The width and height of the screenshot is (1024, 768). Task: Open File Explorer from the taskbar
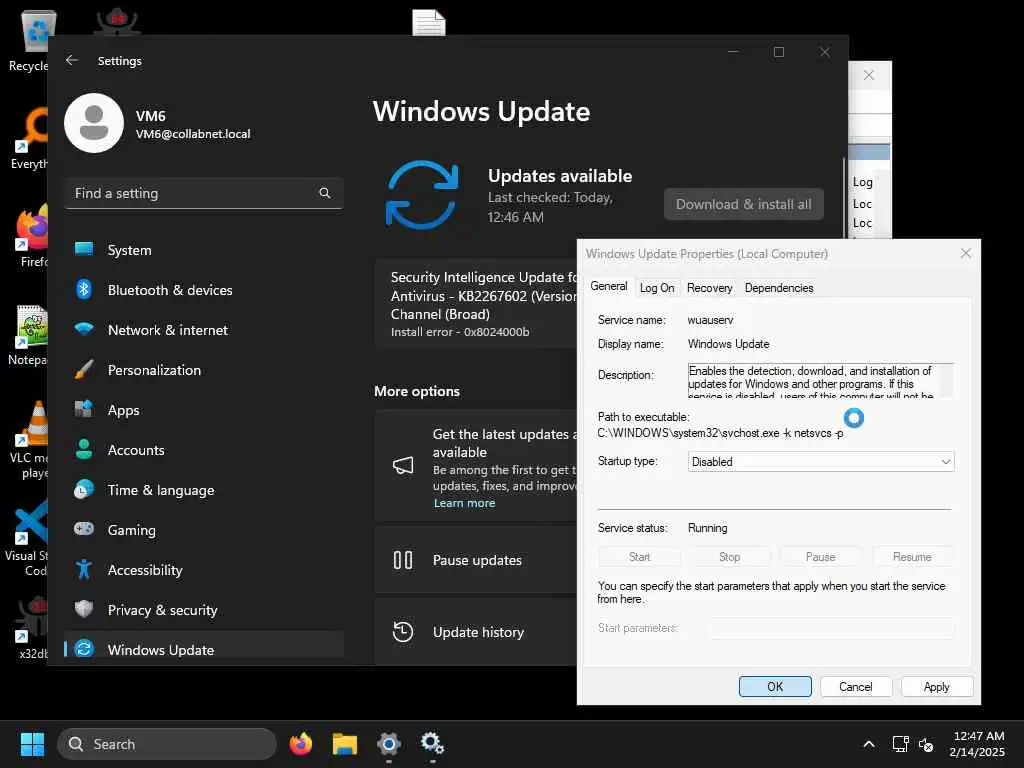pos(345,744)
